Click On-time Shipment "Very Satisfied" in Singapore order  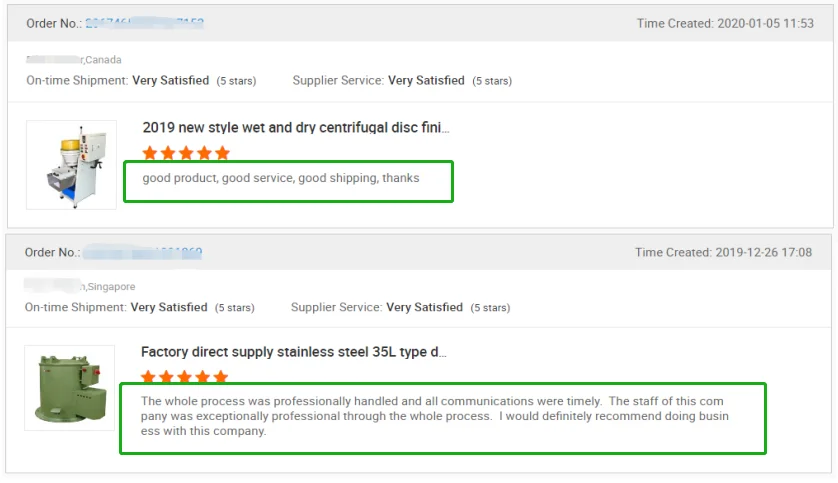click(169, 307)
